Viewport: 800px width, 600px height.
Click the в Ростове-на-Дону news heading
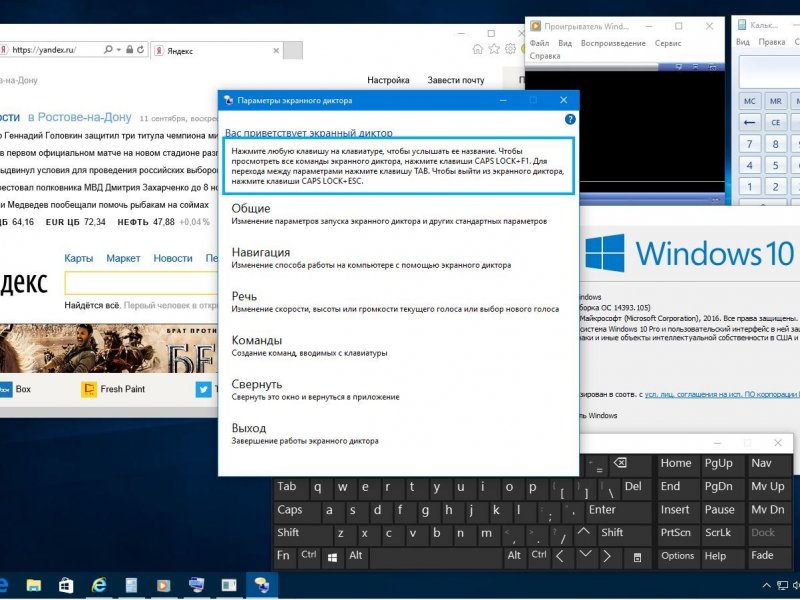(80, 117)
